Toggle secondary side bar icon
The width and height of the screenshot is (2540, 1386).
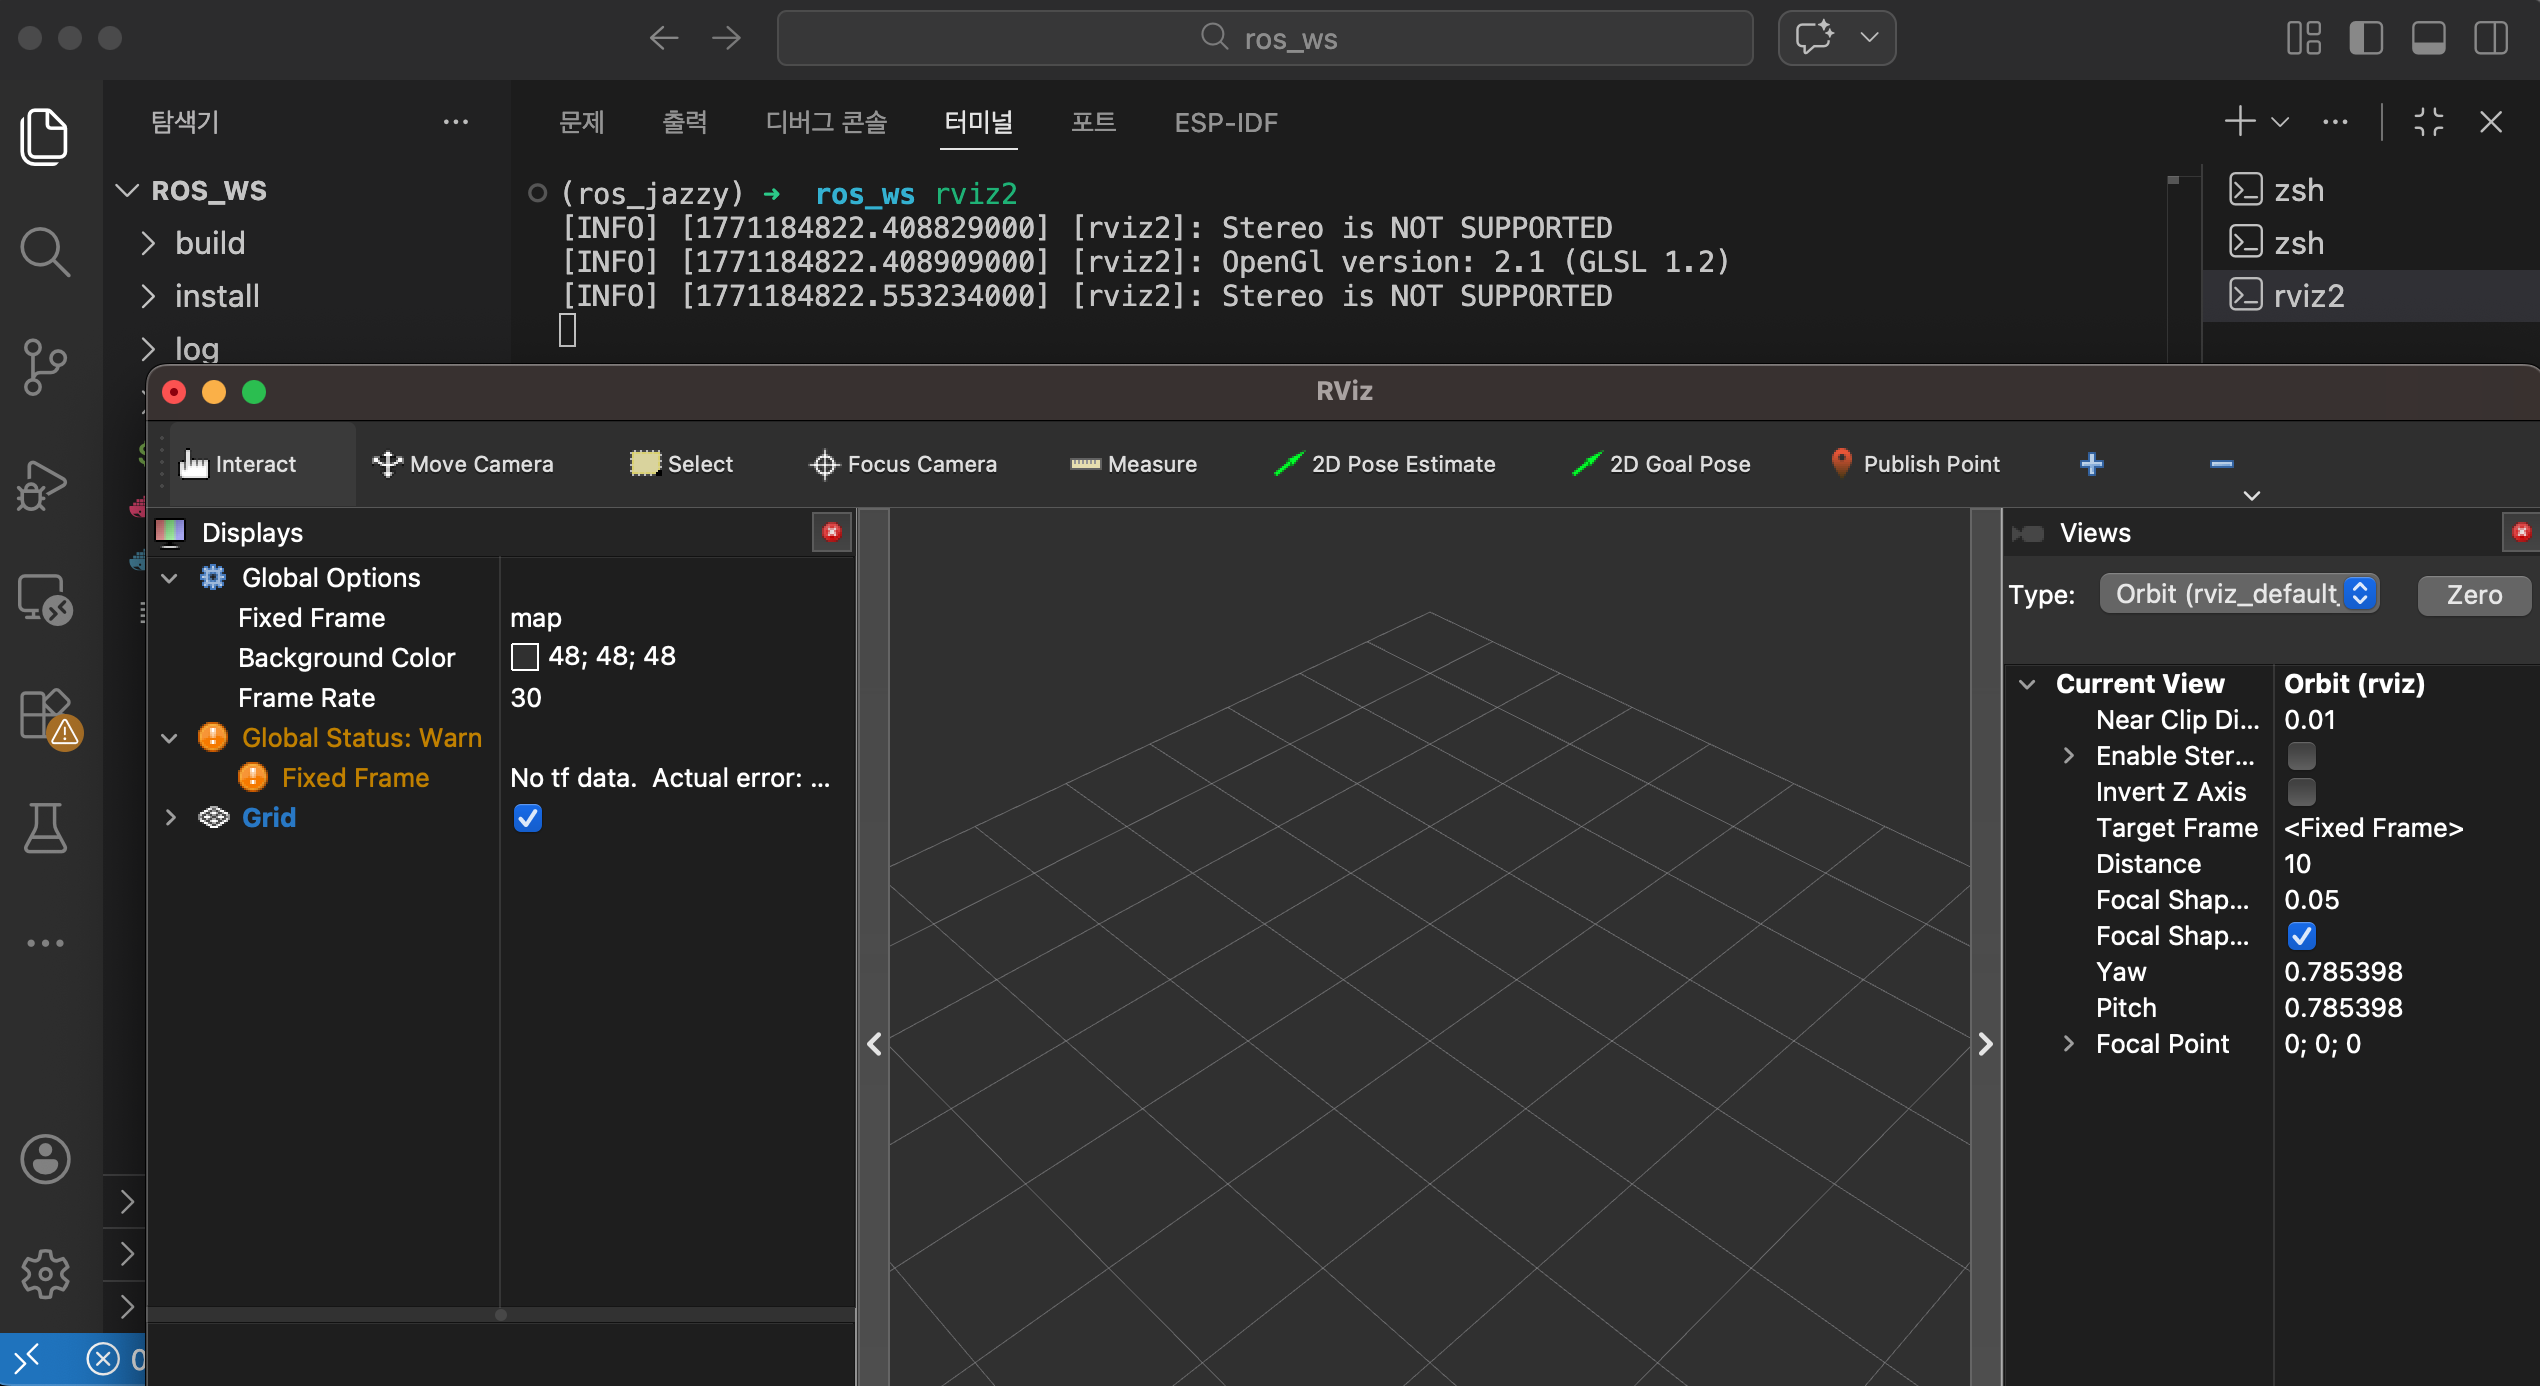tap(2491, 38)
